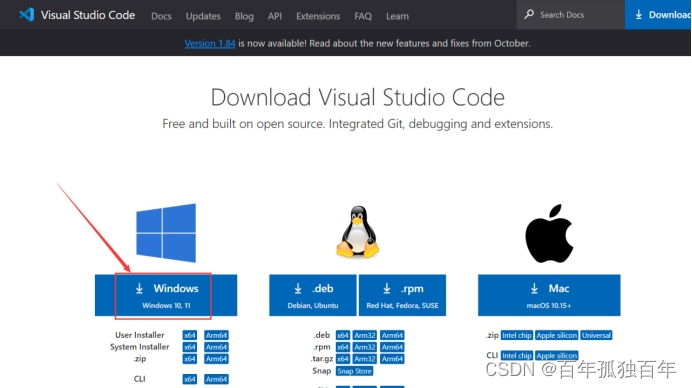Open the API nav item
The image size is (692, 388).
pos(275,16)
